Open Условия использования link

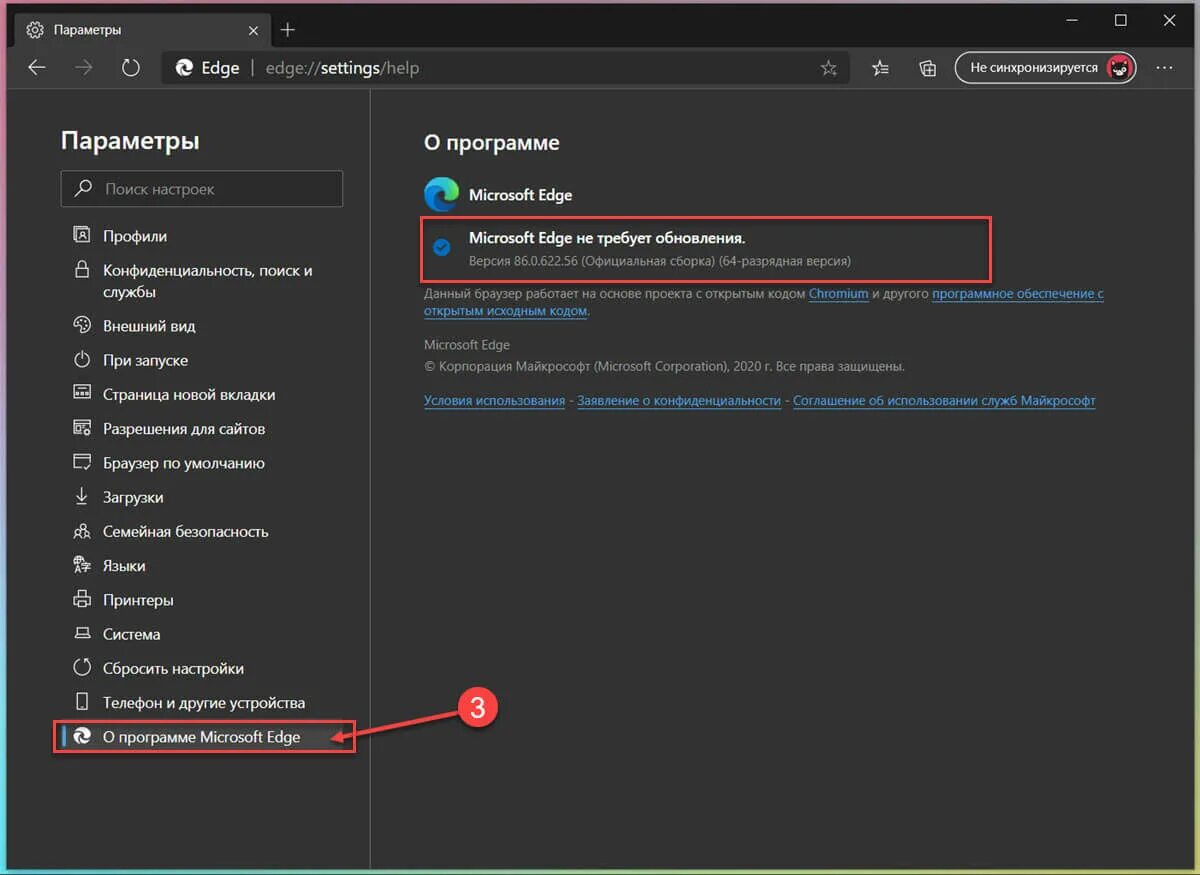coord(494,400)
